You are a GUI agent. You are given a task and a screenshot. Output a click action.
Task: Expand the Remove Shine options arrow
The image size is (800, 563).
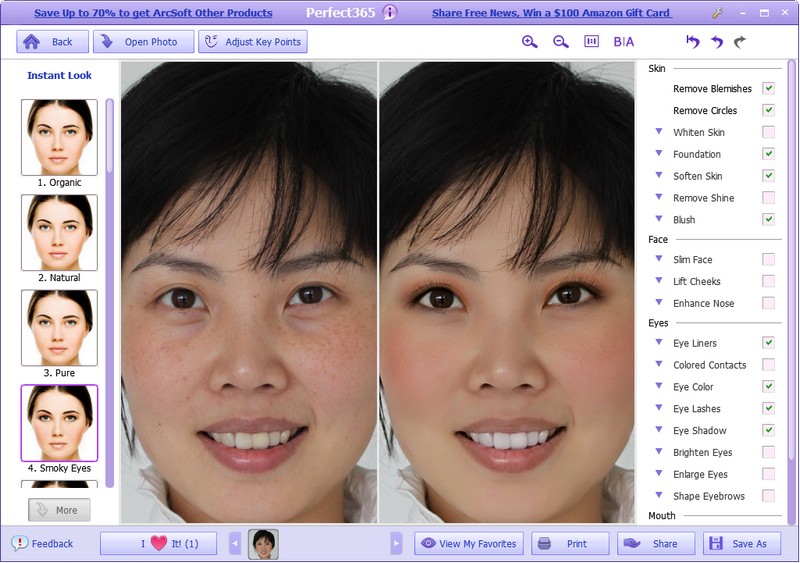point(659,197)
